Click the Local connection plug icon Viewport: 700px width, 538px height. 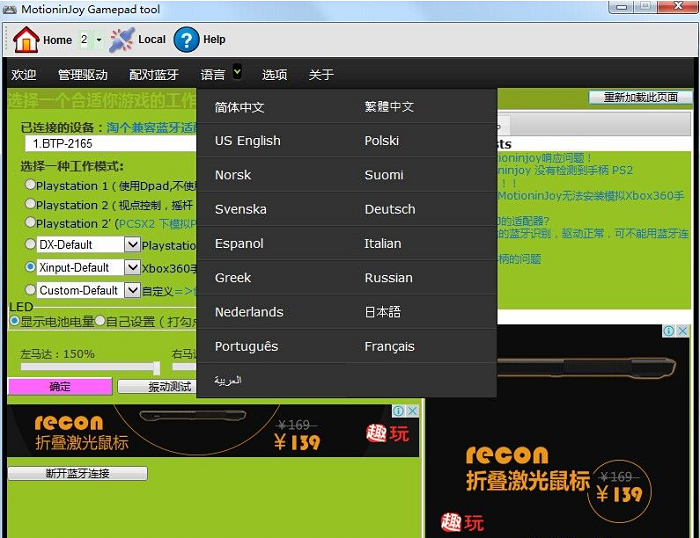(x=121, y=40)
